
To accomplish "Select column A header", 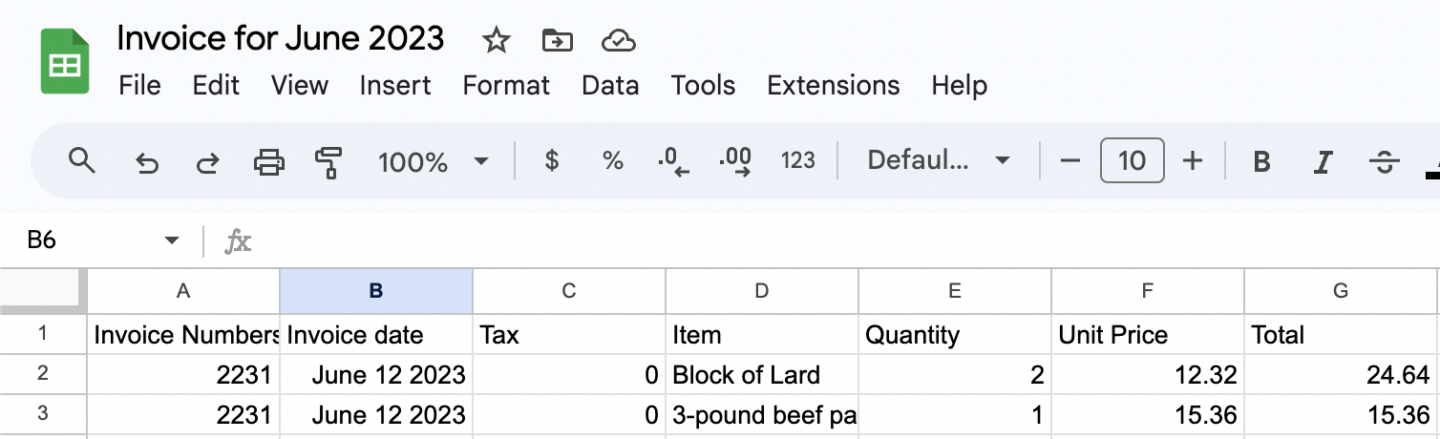I will tap(184, 291).
